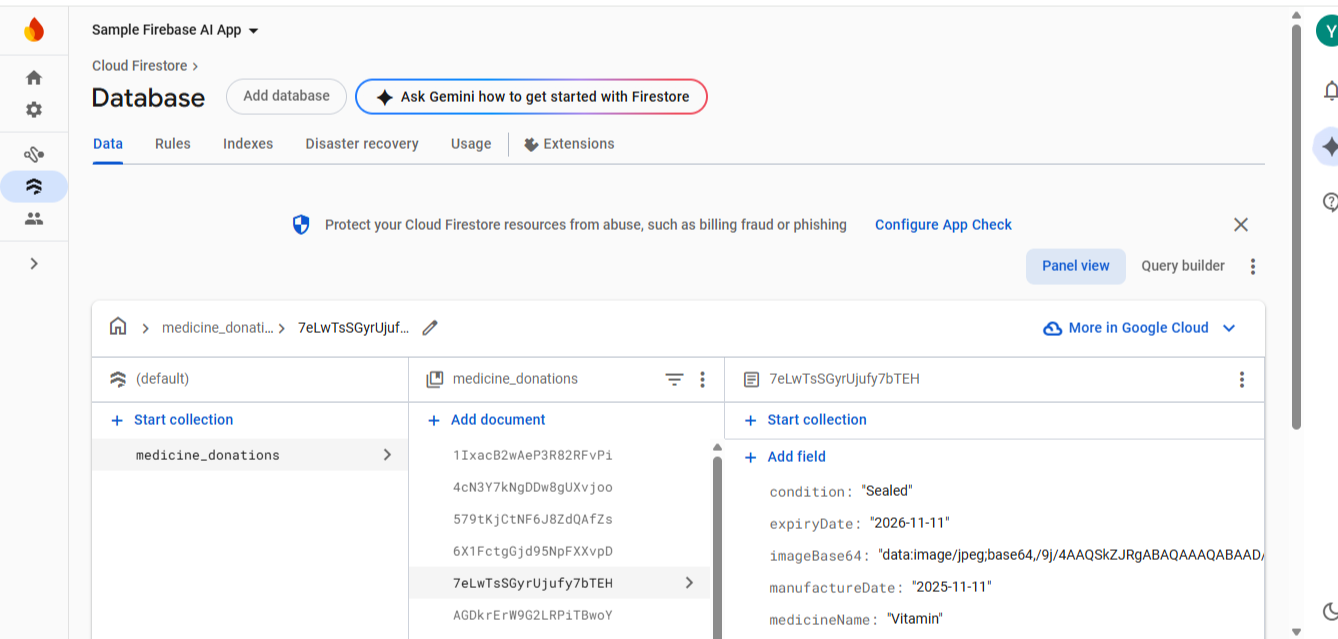Select the Query builder view

[1183, 266]
